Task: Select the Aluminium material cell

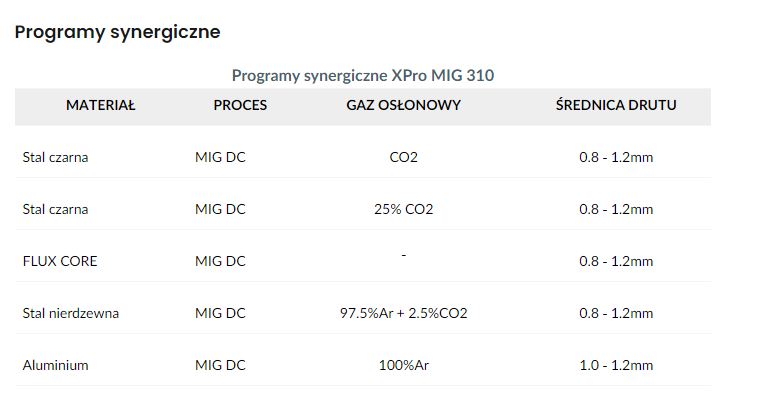Action: [55, 365]
